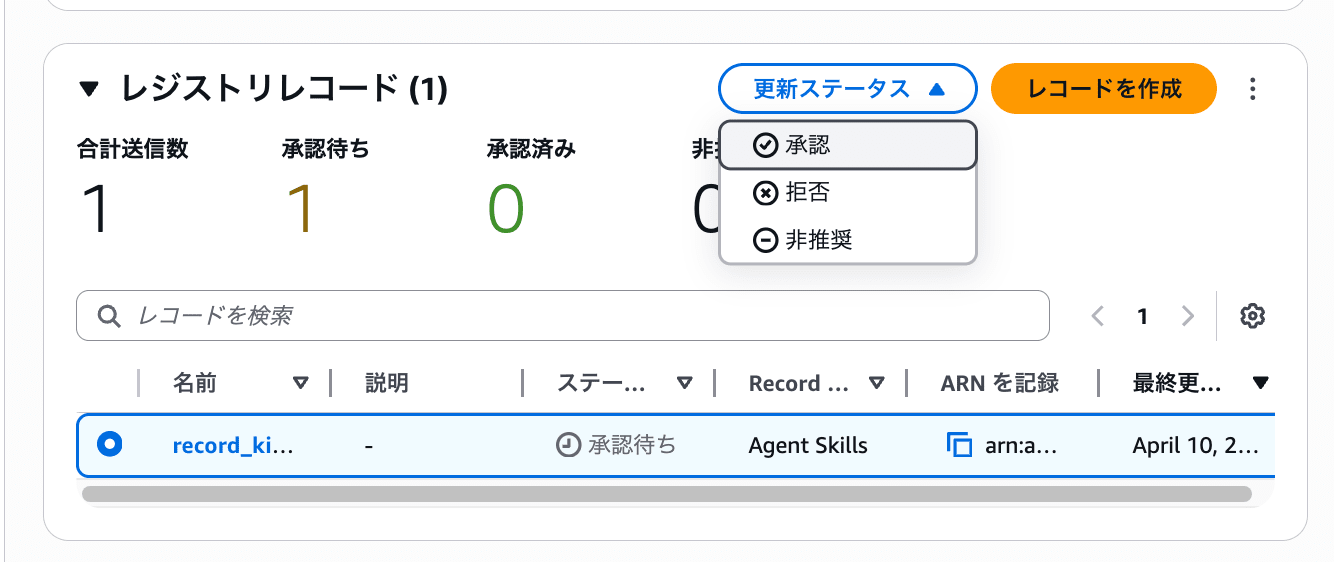Image resolution: width=1334 pixels, height=562 pixels.
Task: Collapse the レジストリレコード section
Action: (x=90, y=90)
